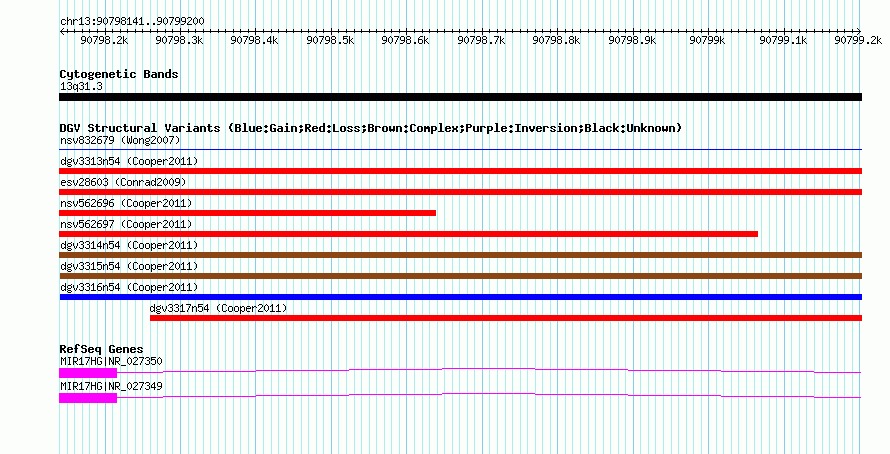Viewport: 890px width, 454px height.
Task: Open variant label dgv3313n54 (Cooper2011)
Action: (x=129, y=161)
